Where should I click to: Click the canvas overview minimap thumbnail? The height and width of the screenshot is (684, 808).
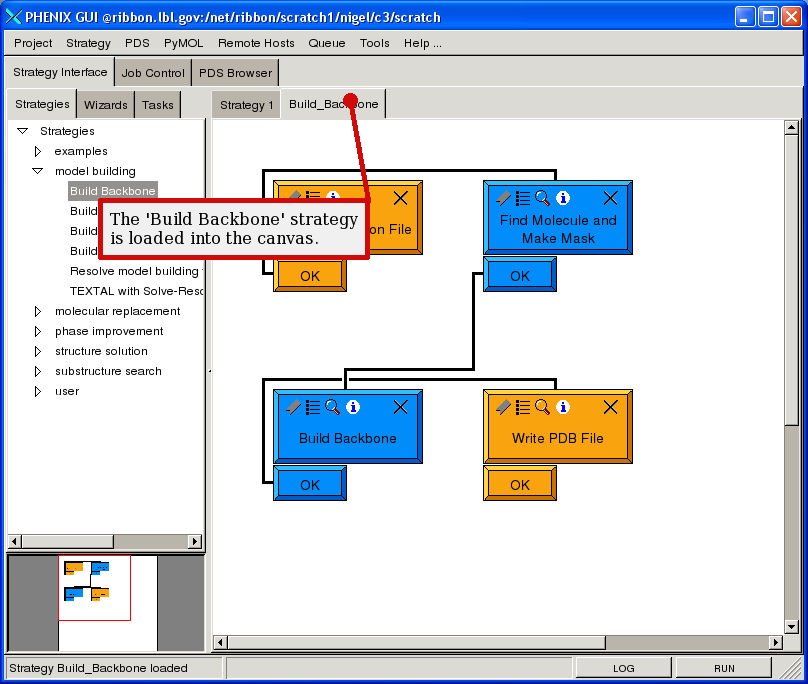click(x=94, y=588)
